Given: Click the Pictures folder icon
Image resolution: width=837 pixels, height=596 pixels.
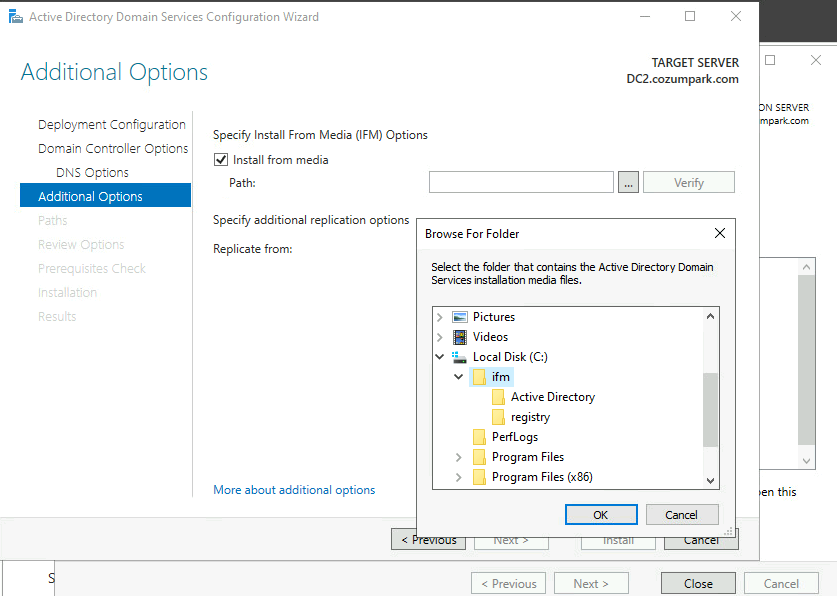Looking at the screenshot, I should 460,317.
